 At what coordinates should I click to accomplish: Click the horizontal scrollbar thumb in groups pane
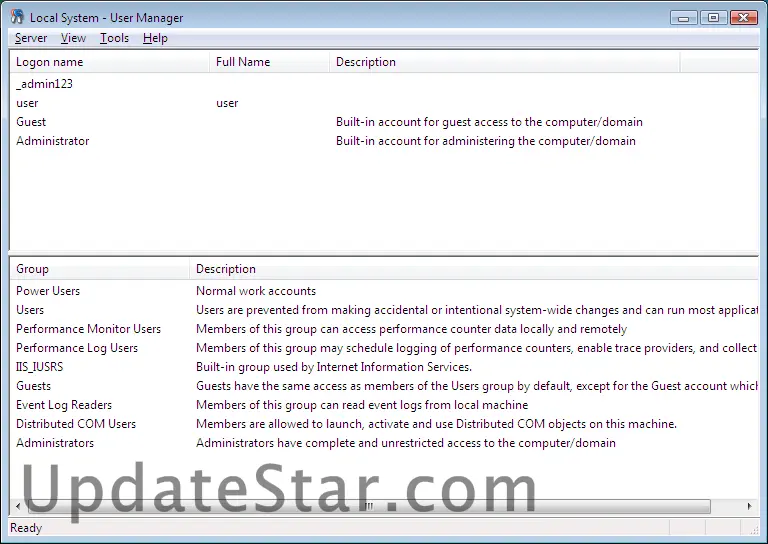[x=369, y=506]
